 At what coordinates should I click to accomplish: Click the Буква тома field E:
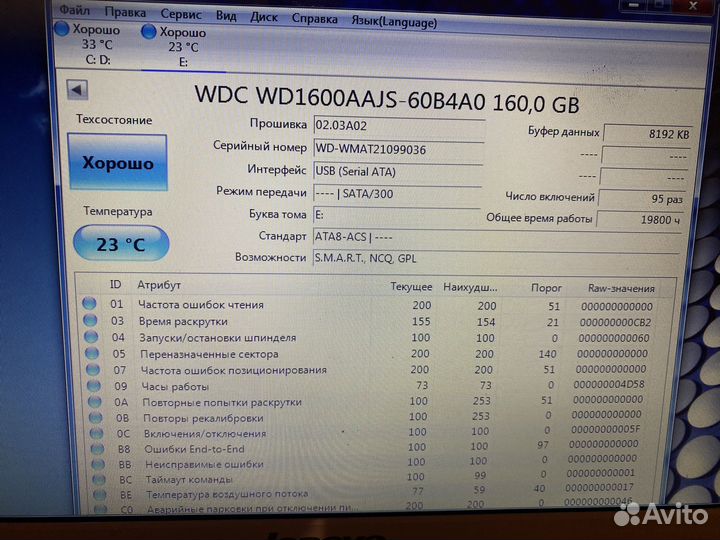(x=397, y=216)
